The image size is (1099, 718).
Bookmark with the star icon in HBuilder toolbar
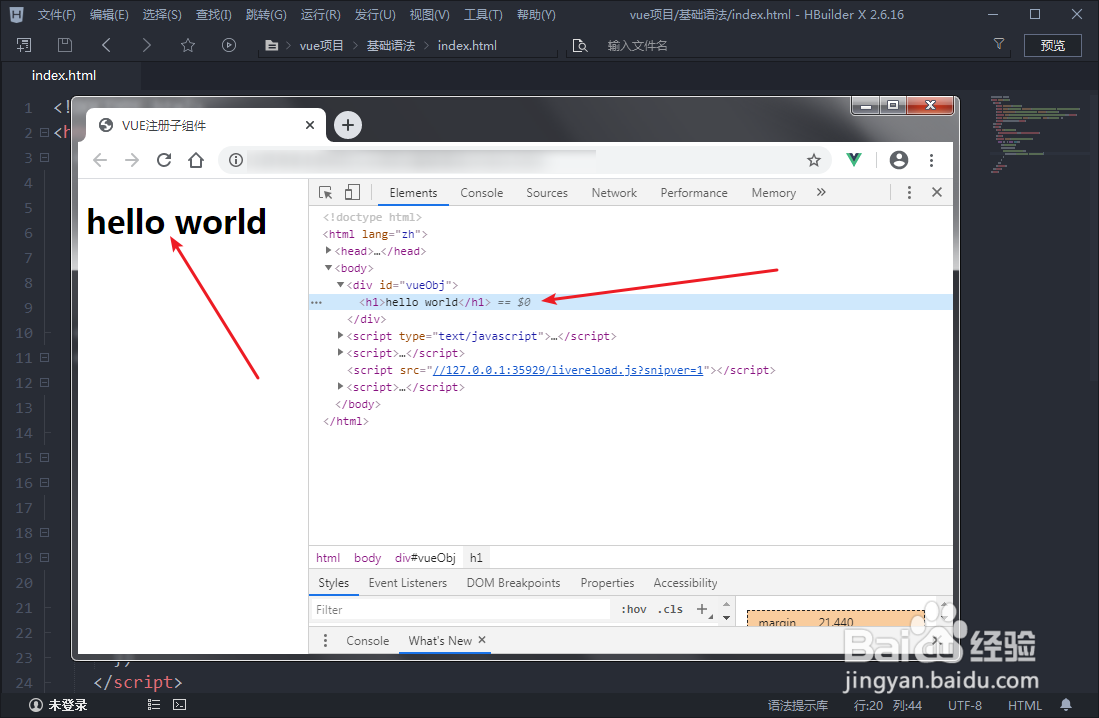(188, 45)
